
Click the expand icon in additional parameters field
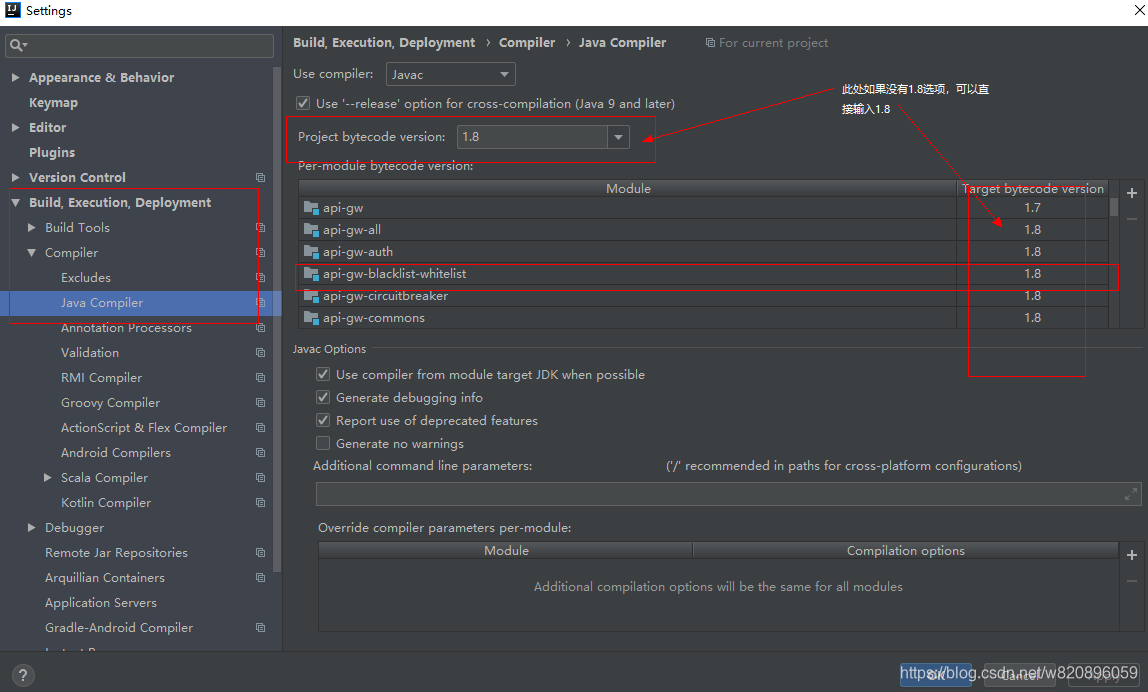(1130, 494)
